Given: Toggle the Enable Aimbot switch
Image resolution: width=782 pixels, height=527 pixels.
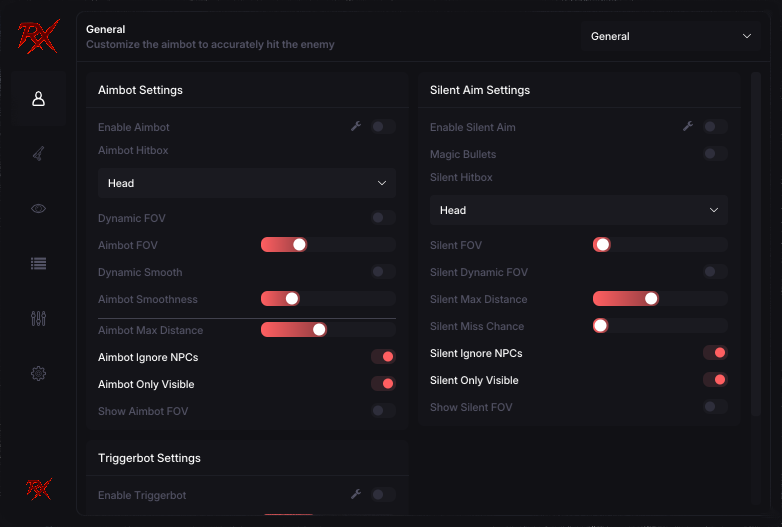Looking at the screenshot, I should 383,127.
